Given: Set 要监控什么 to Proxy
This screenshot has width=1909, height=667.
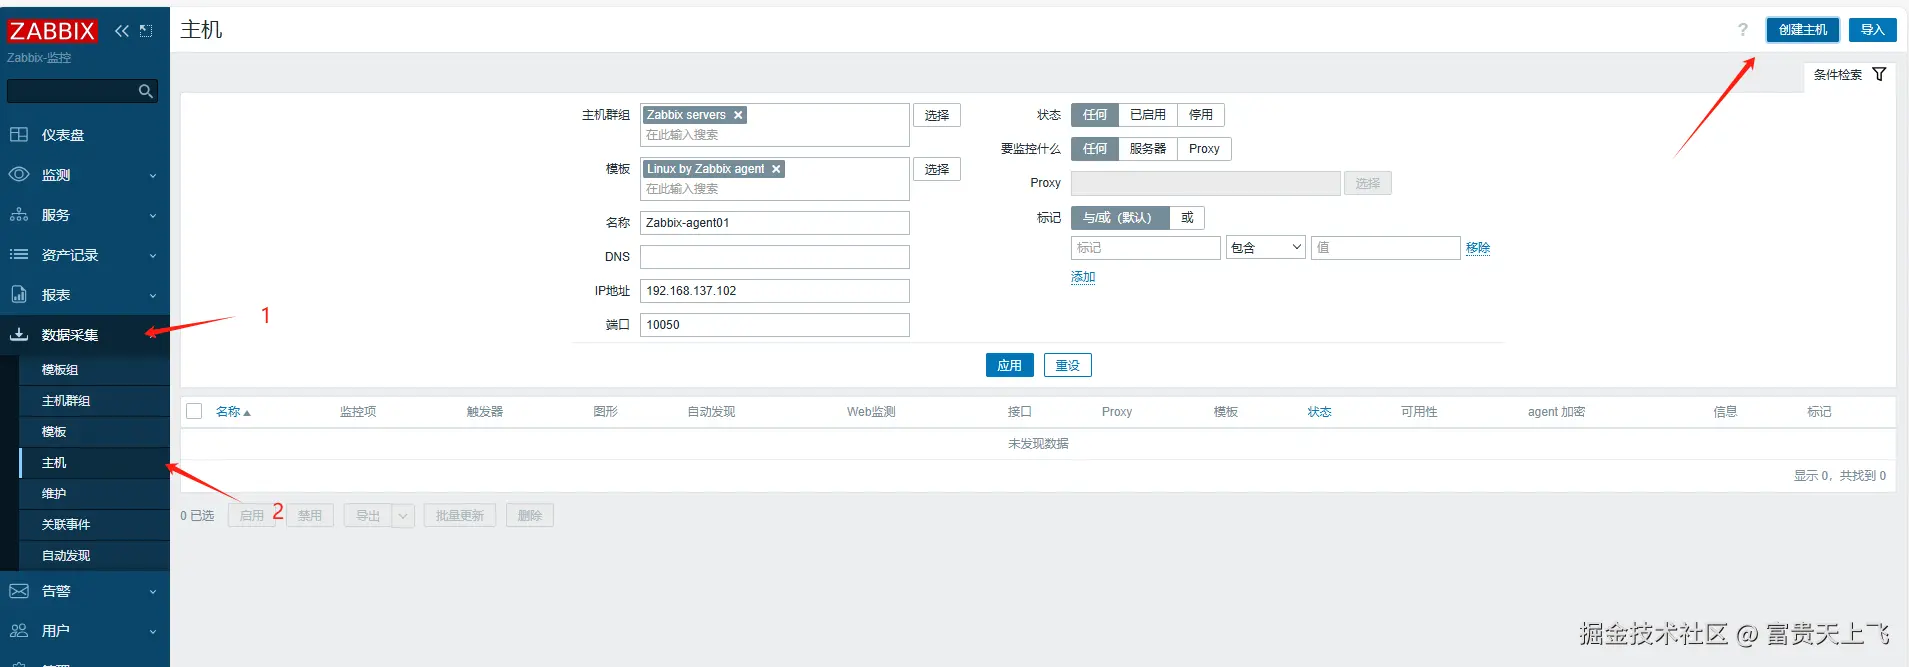Looking at the screenshot, I should 1204,149.
